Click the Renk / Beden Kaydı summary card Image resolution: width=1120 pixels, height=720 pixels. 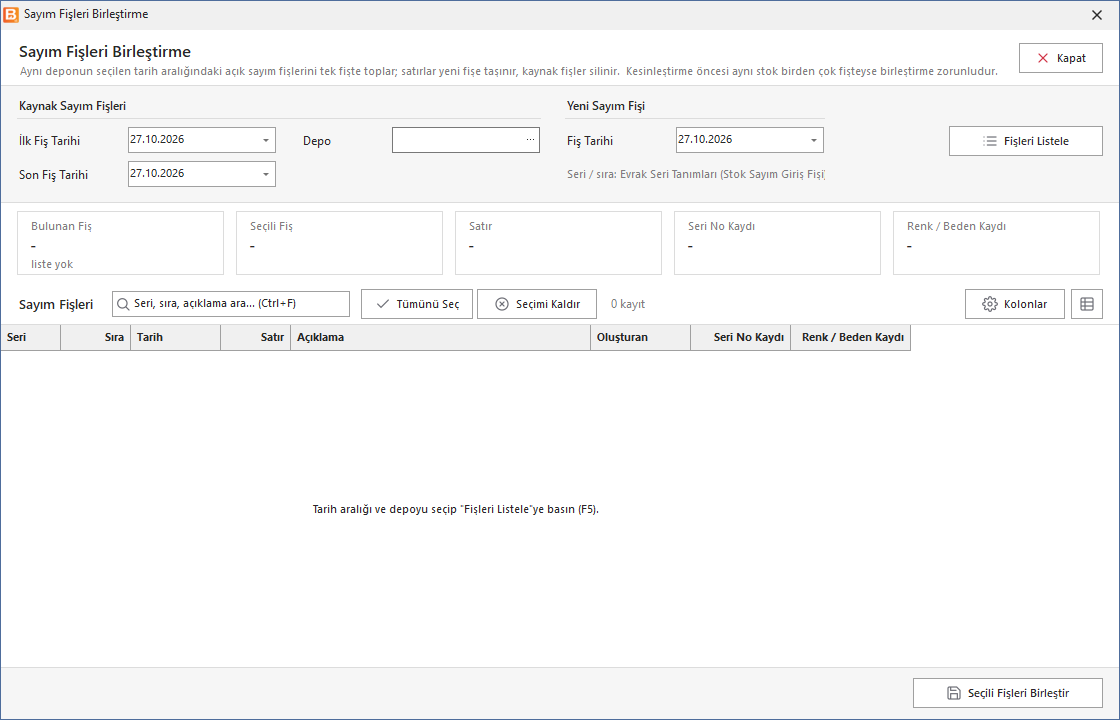coord(996,243)
